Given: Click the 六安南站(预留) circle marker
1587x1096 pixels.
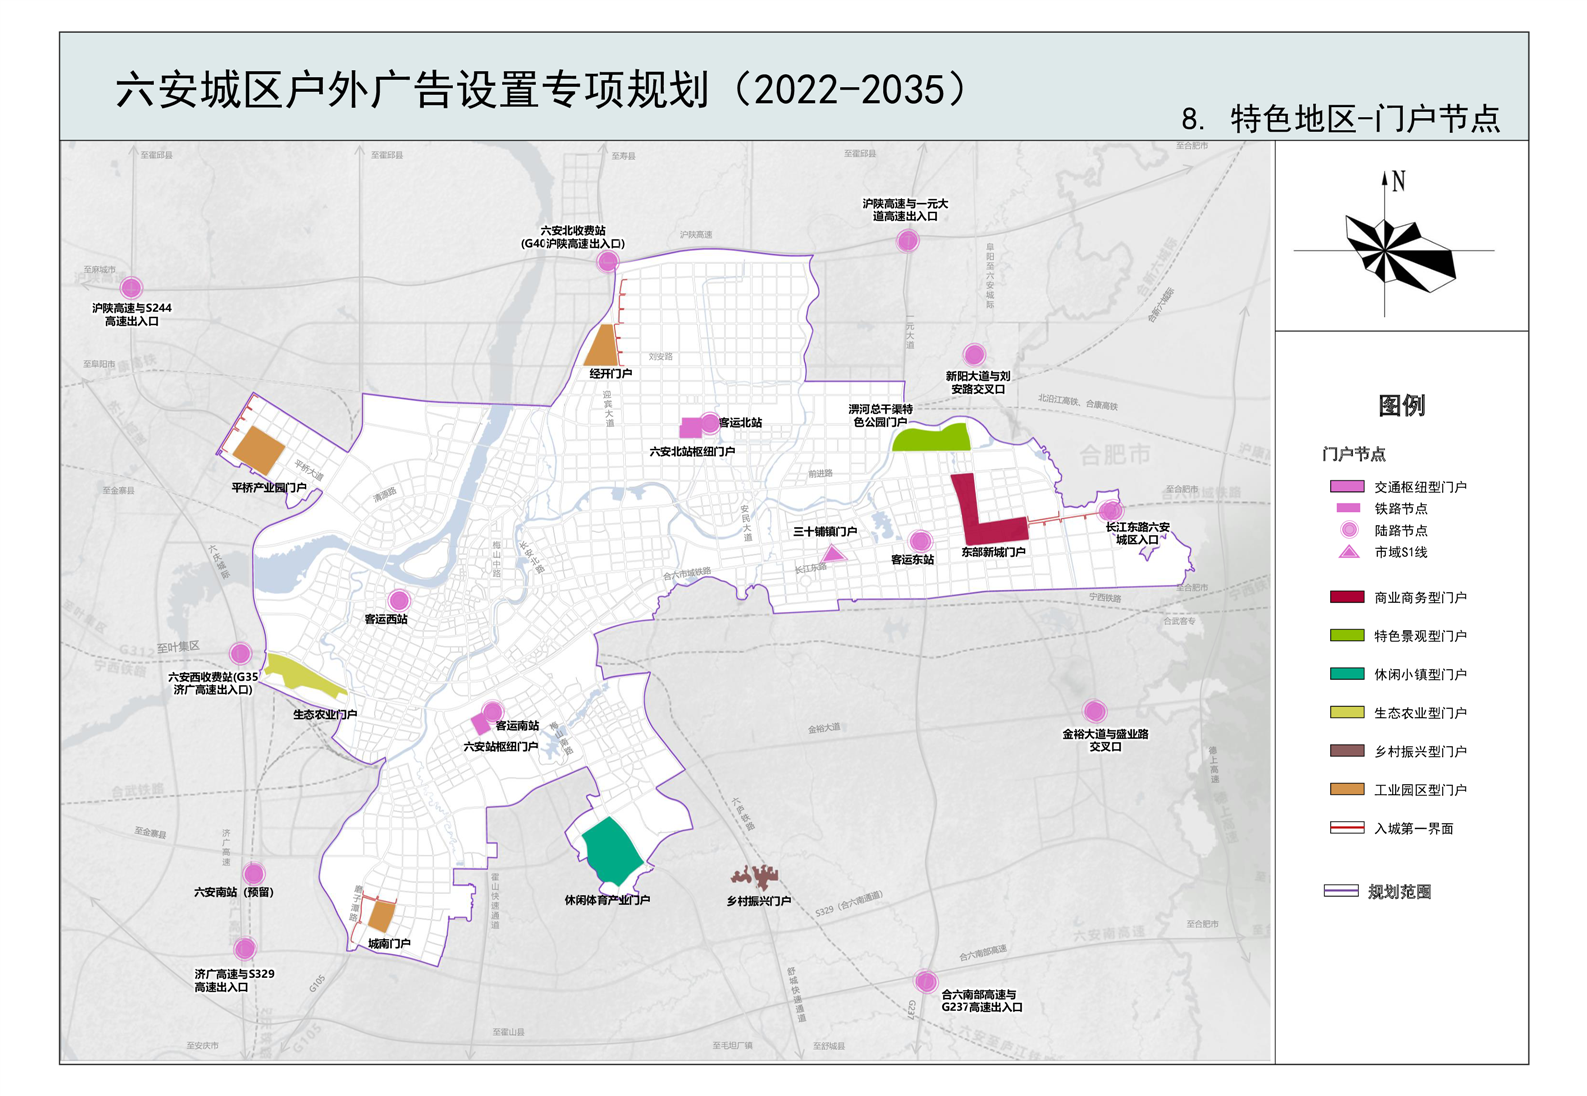Looking at the screenshot, I should click(x=254, y=874).
